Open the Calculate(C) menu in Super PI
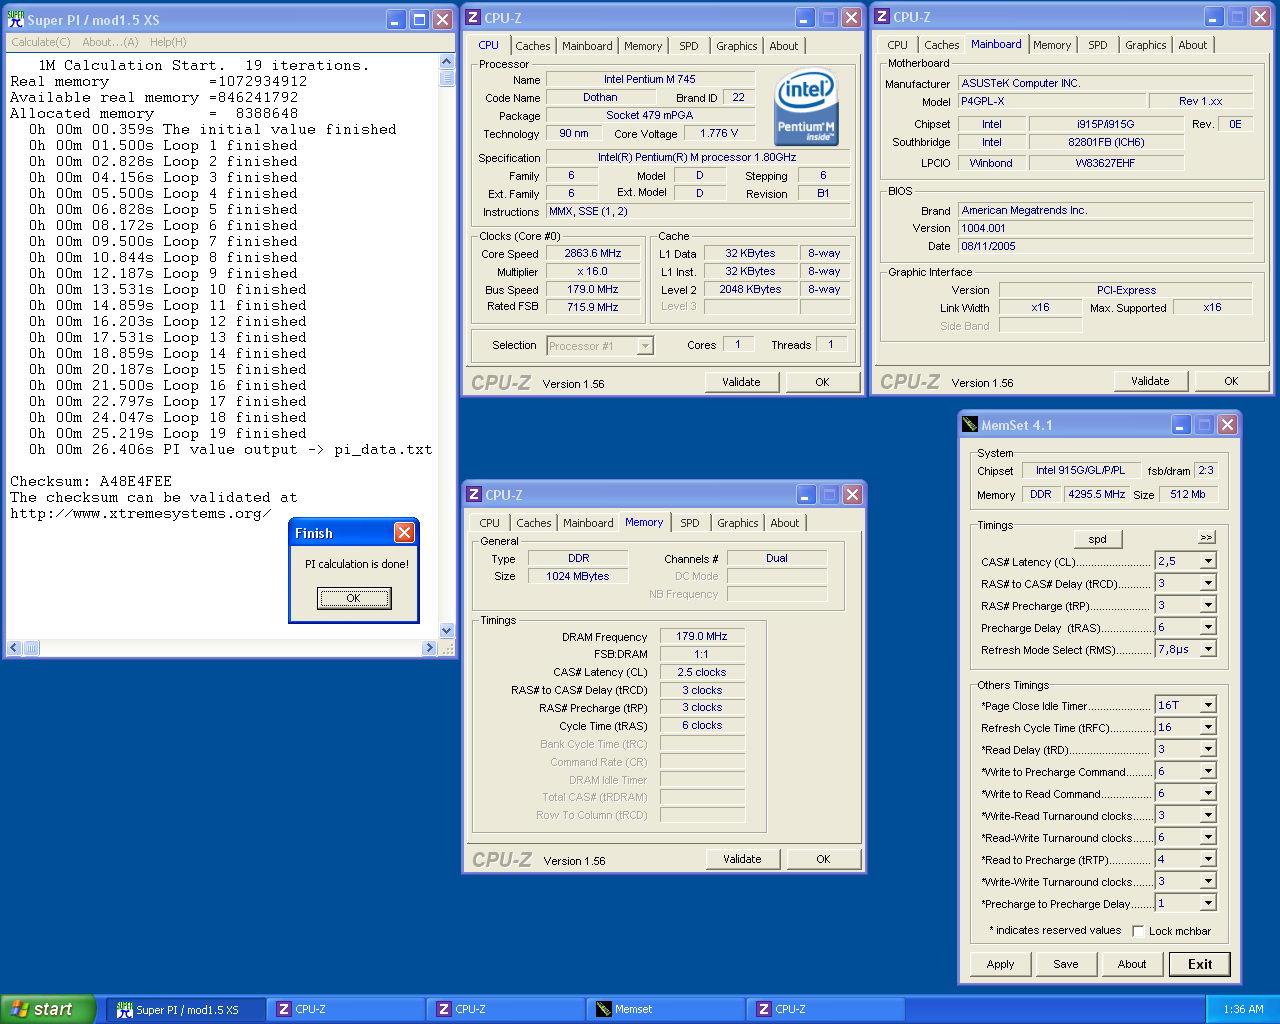Screen dimensions: 1280x1024 [41, 42]
